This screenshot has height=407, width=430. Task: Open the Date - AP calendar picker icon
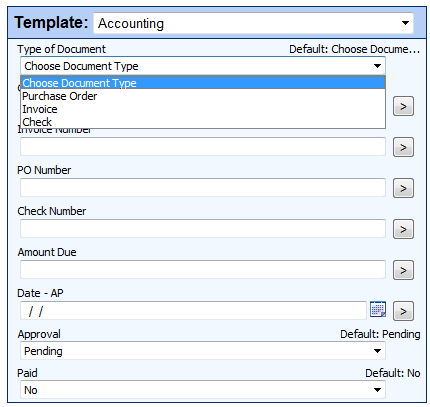coord(378,309)
